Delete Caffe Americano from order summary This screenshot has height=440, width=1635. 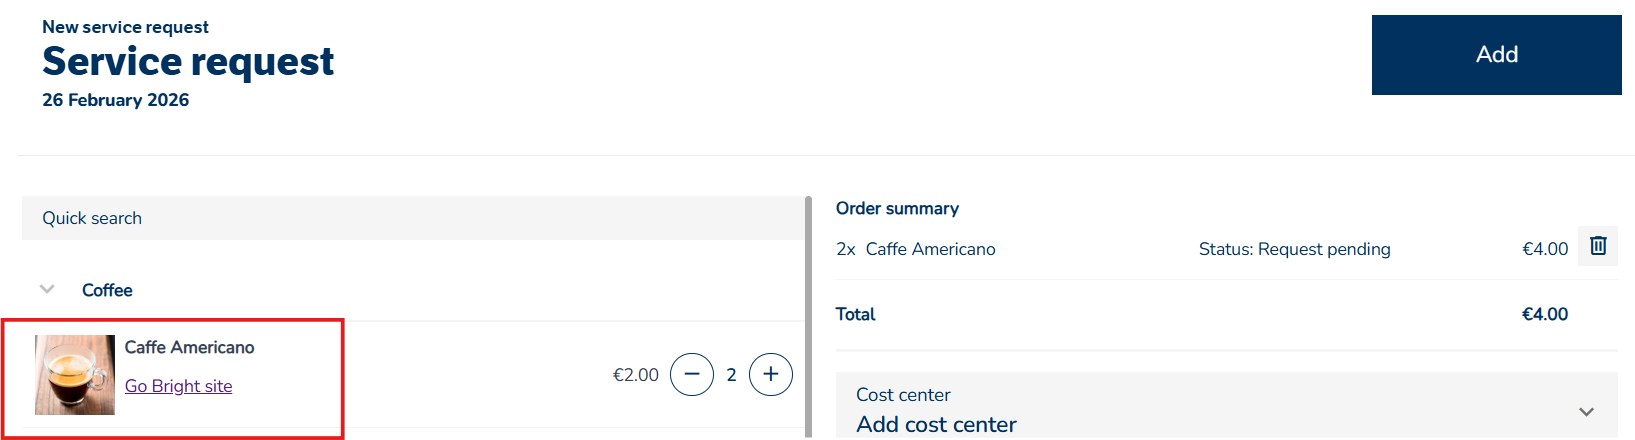[1598, 246]
